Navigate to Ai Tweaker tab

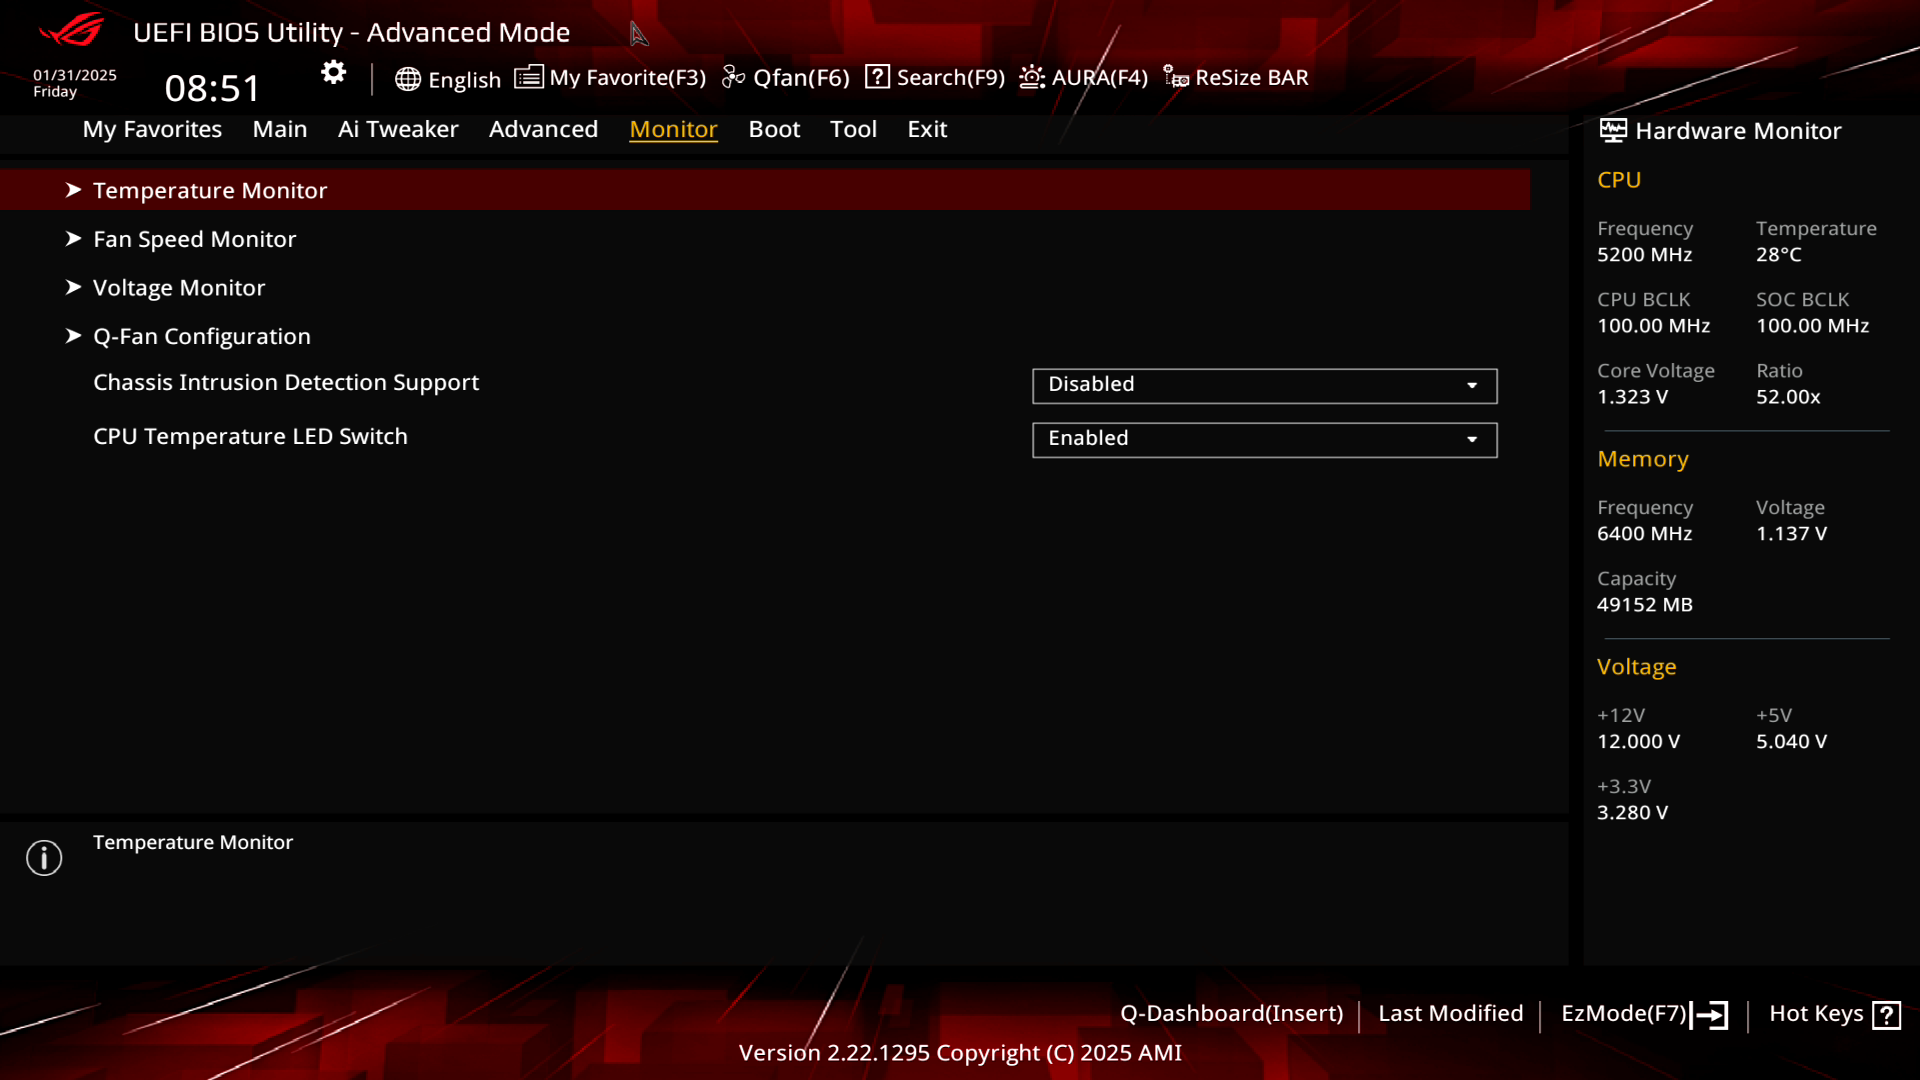point(398,128)
